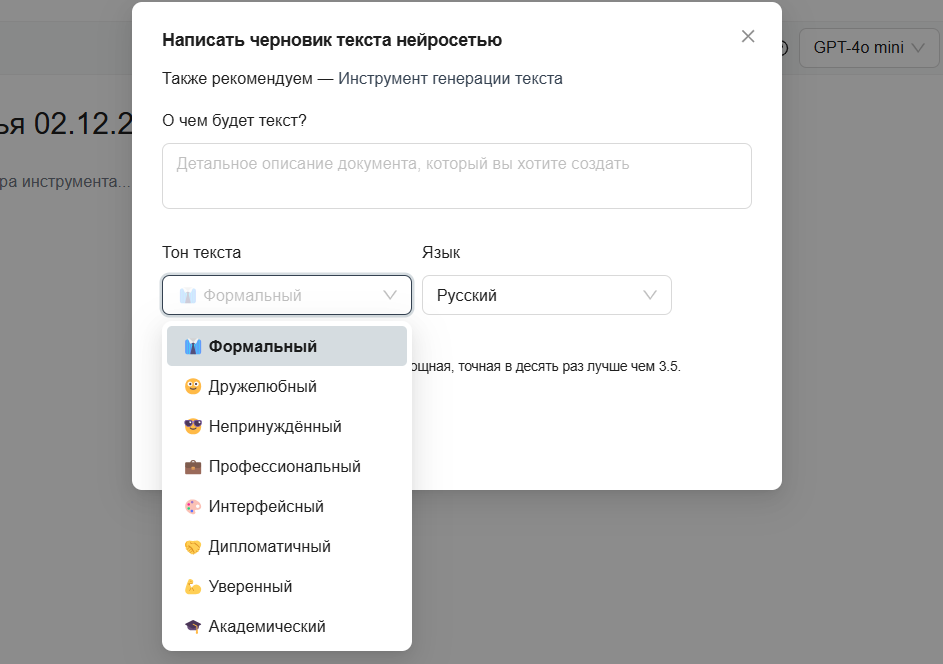
Task: Open the GPT-4o mini model selector
Action: point(868,47)
